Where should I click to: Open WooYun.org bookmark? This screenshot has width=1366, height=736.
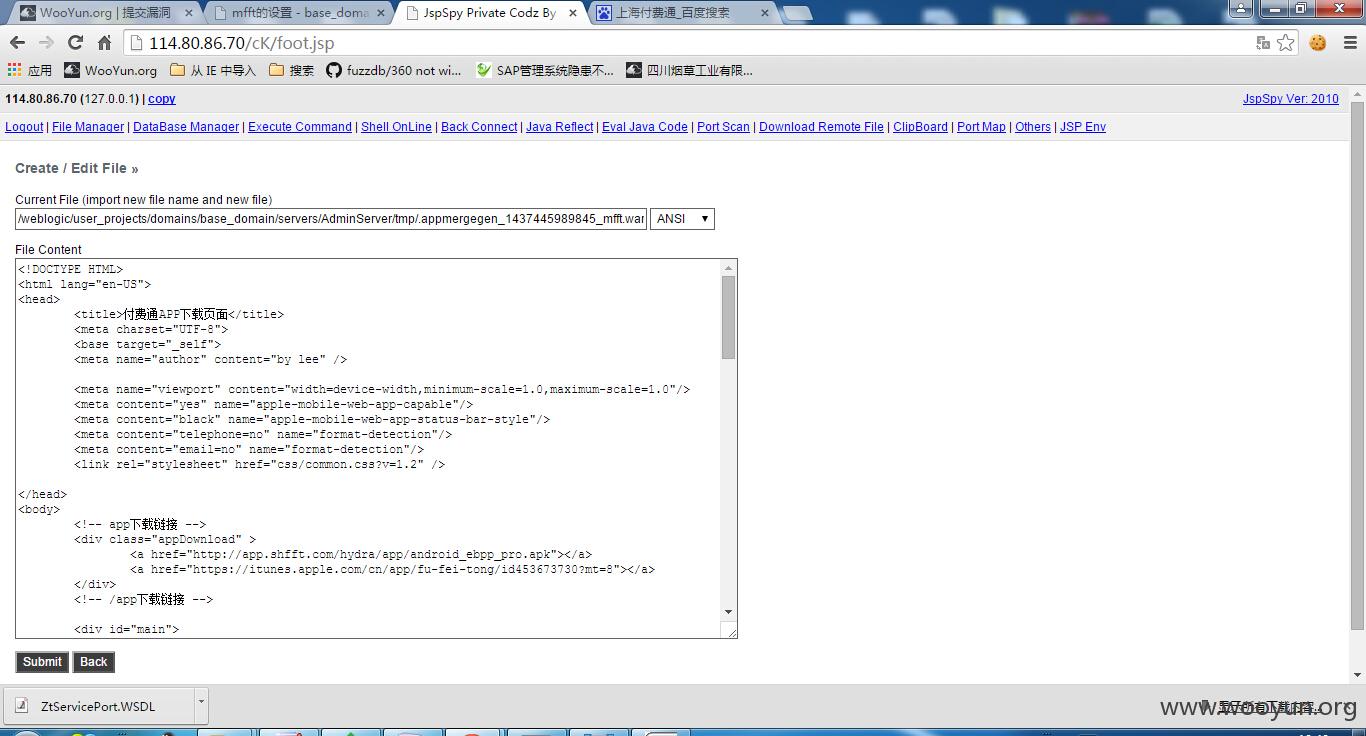(111, 70)
